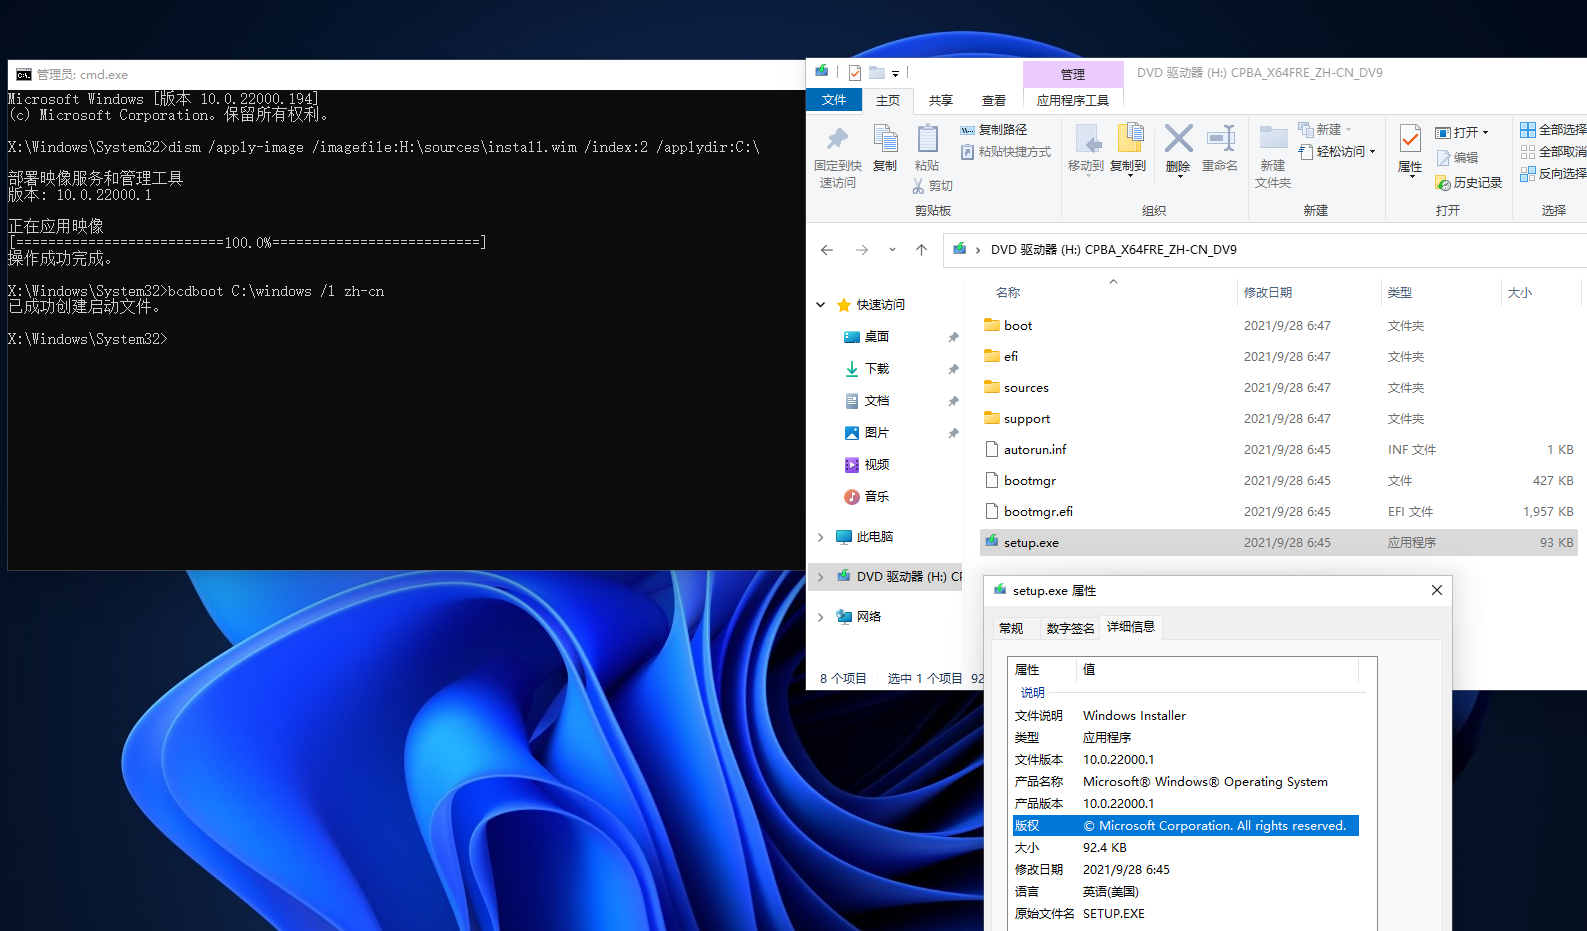Select Pictures (图片) in navigation pane

click(x=877, y=433)
